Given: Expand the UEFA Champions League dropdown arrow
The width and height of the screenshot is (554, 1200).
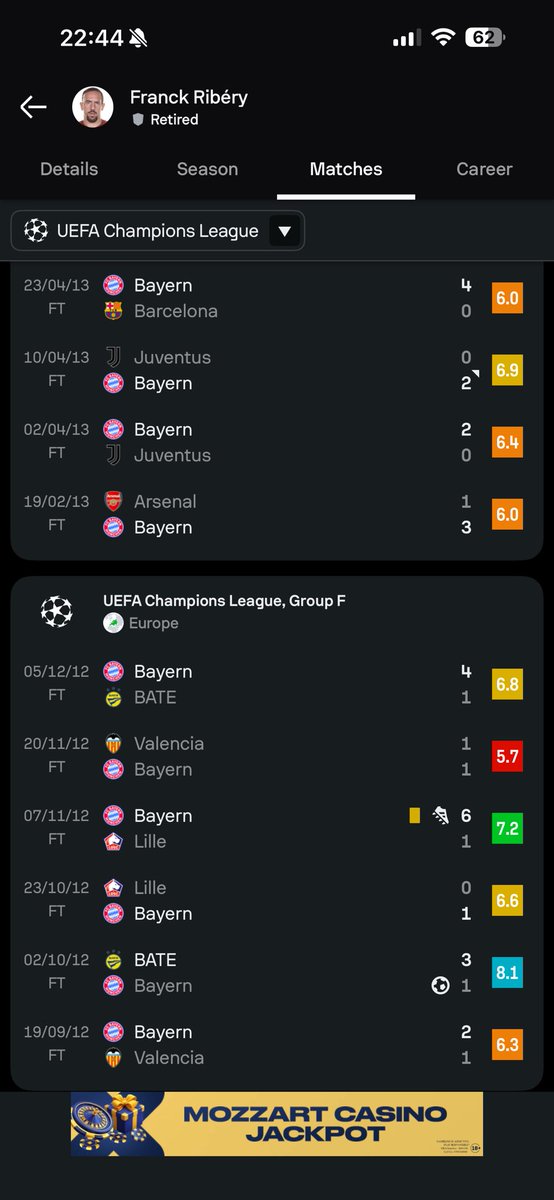Looking at the screenshot, I should [284, 231].
